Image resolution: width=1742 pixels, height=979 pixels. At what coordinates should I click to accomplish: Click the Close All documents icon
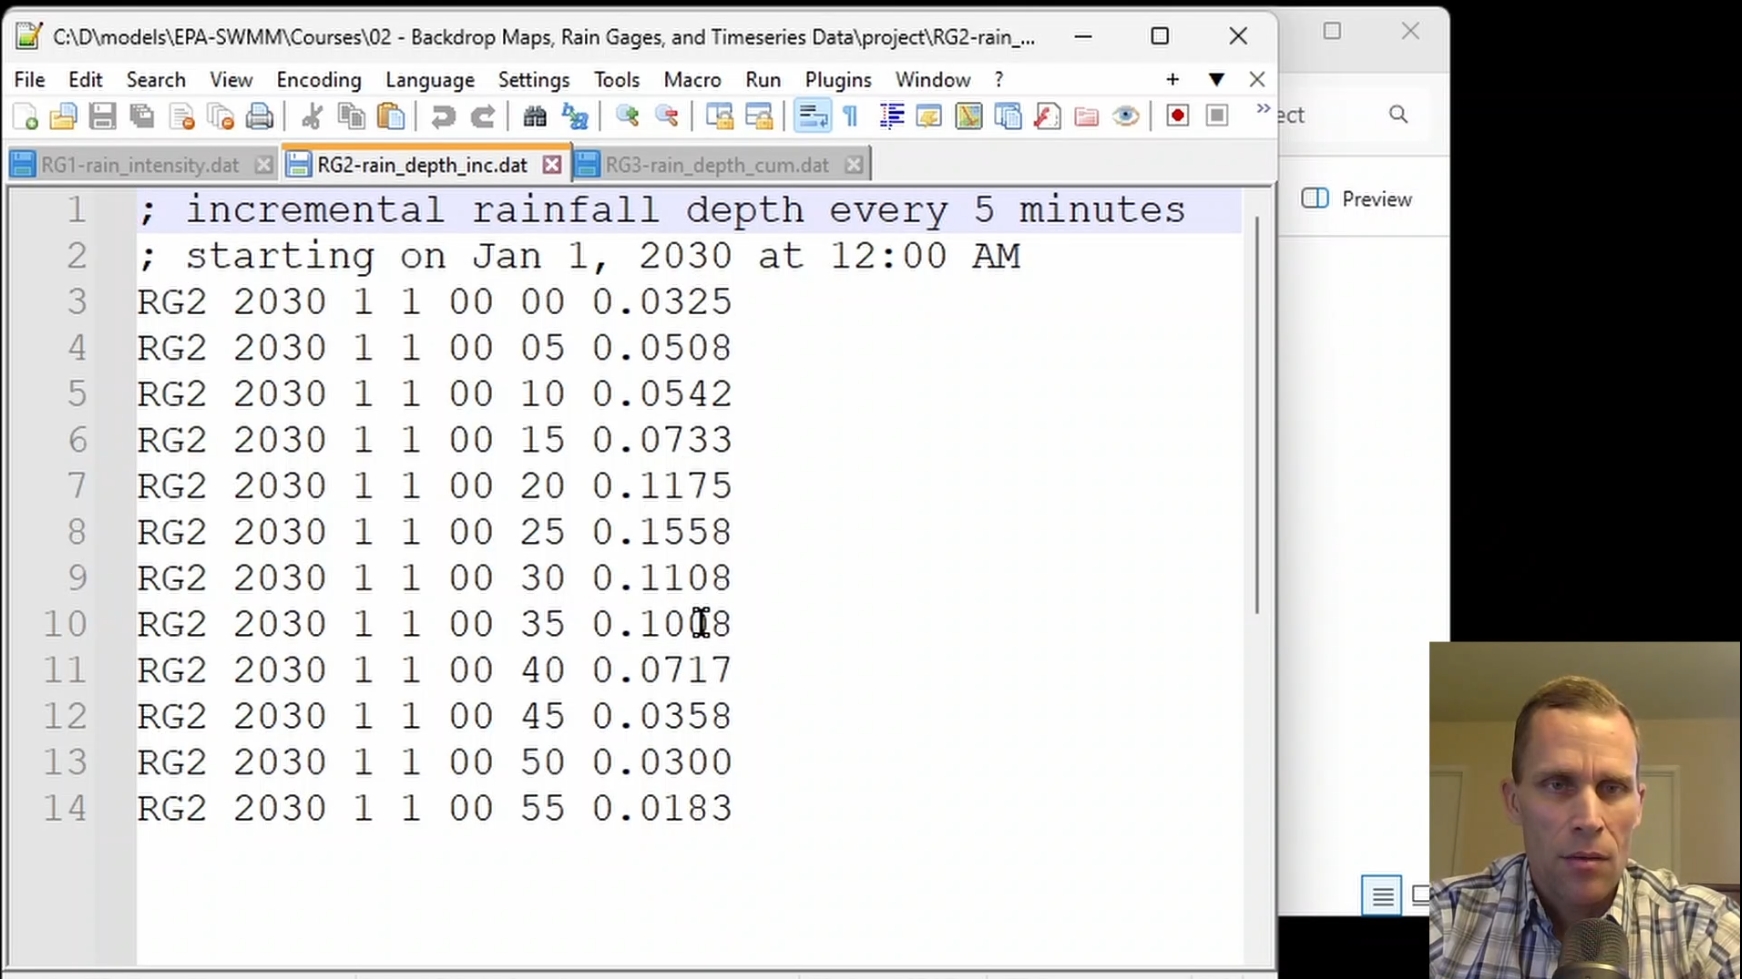point(221,117)
